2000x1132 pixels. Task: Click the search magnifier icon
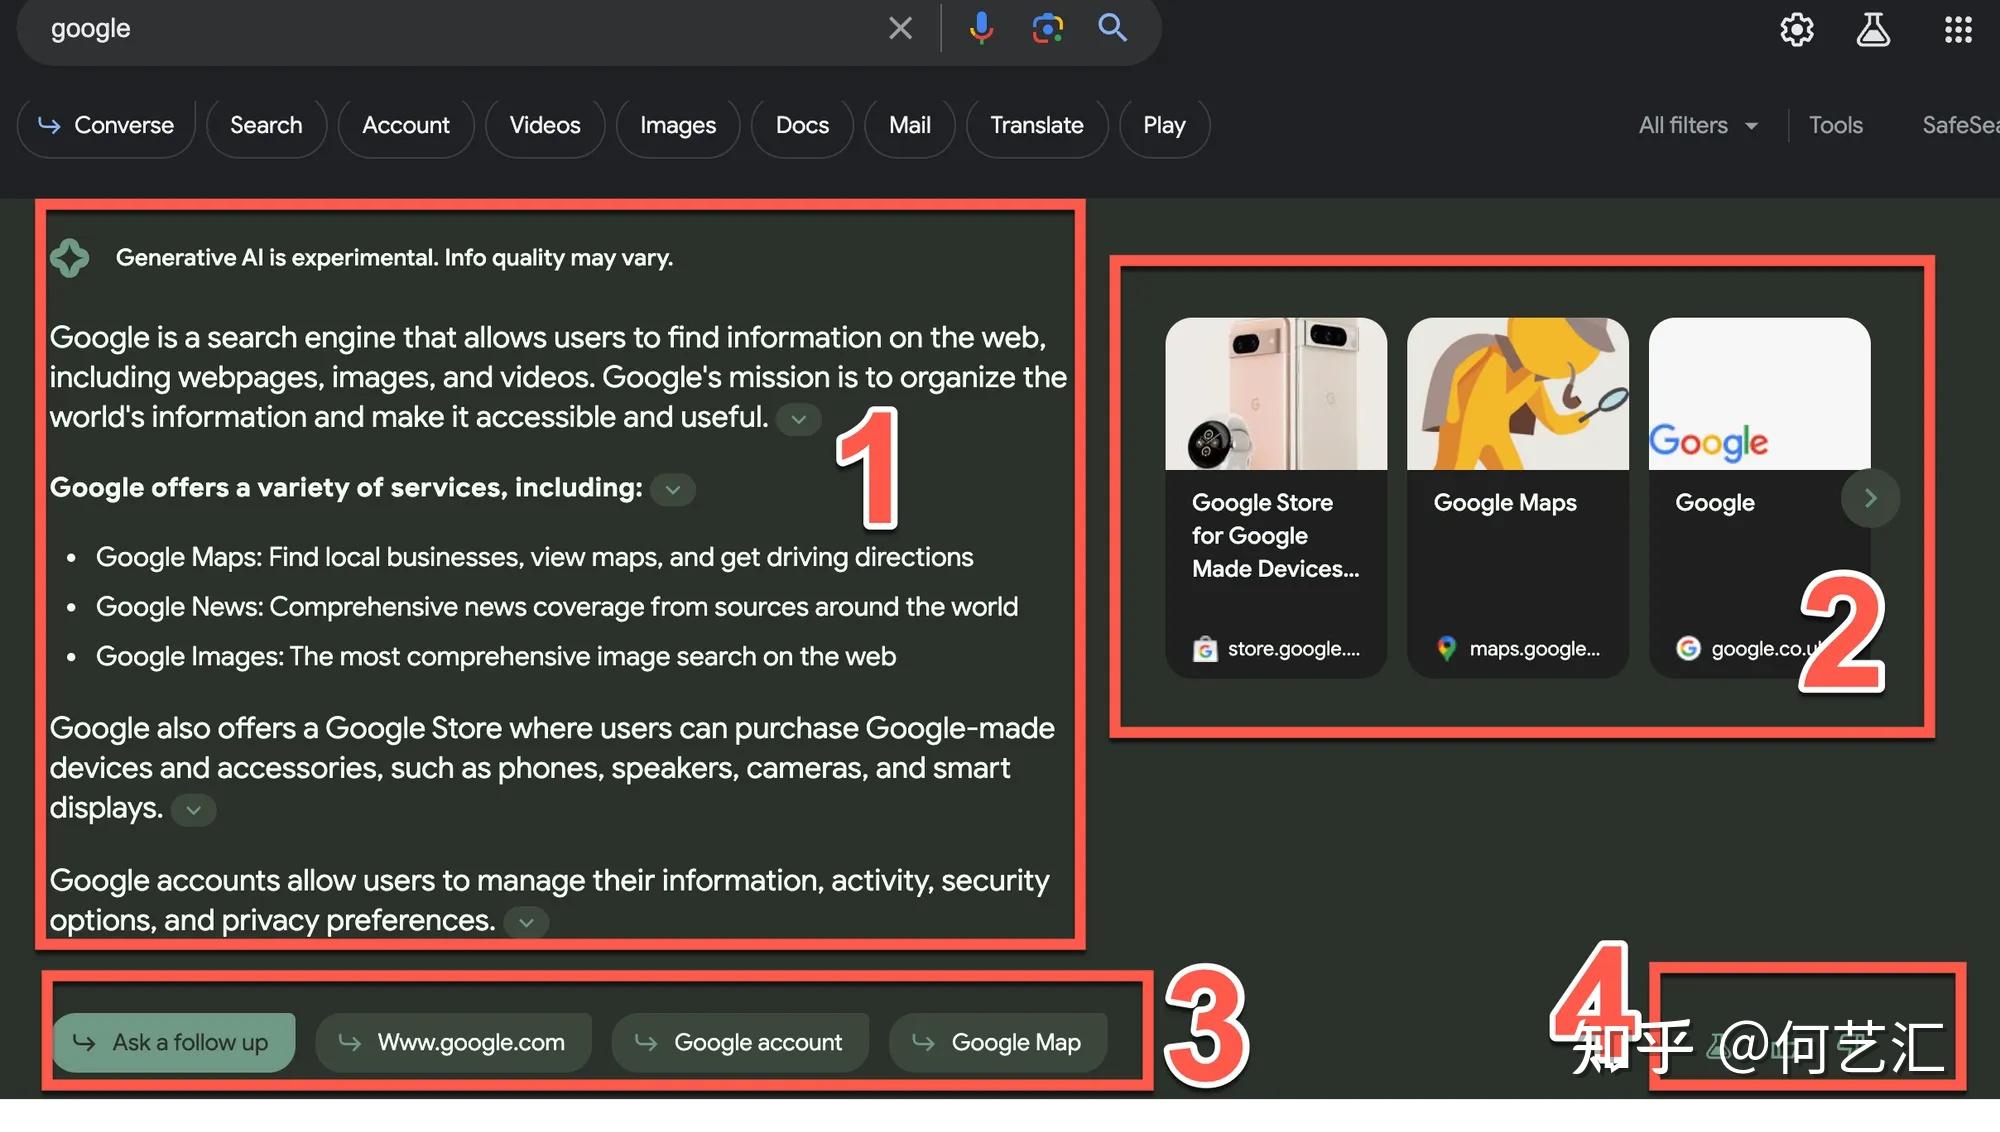[x=1112, y=28]
